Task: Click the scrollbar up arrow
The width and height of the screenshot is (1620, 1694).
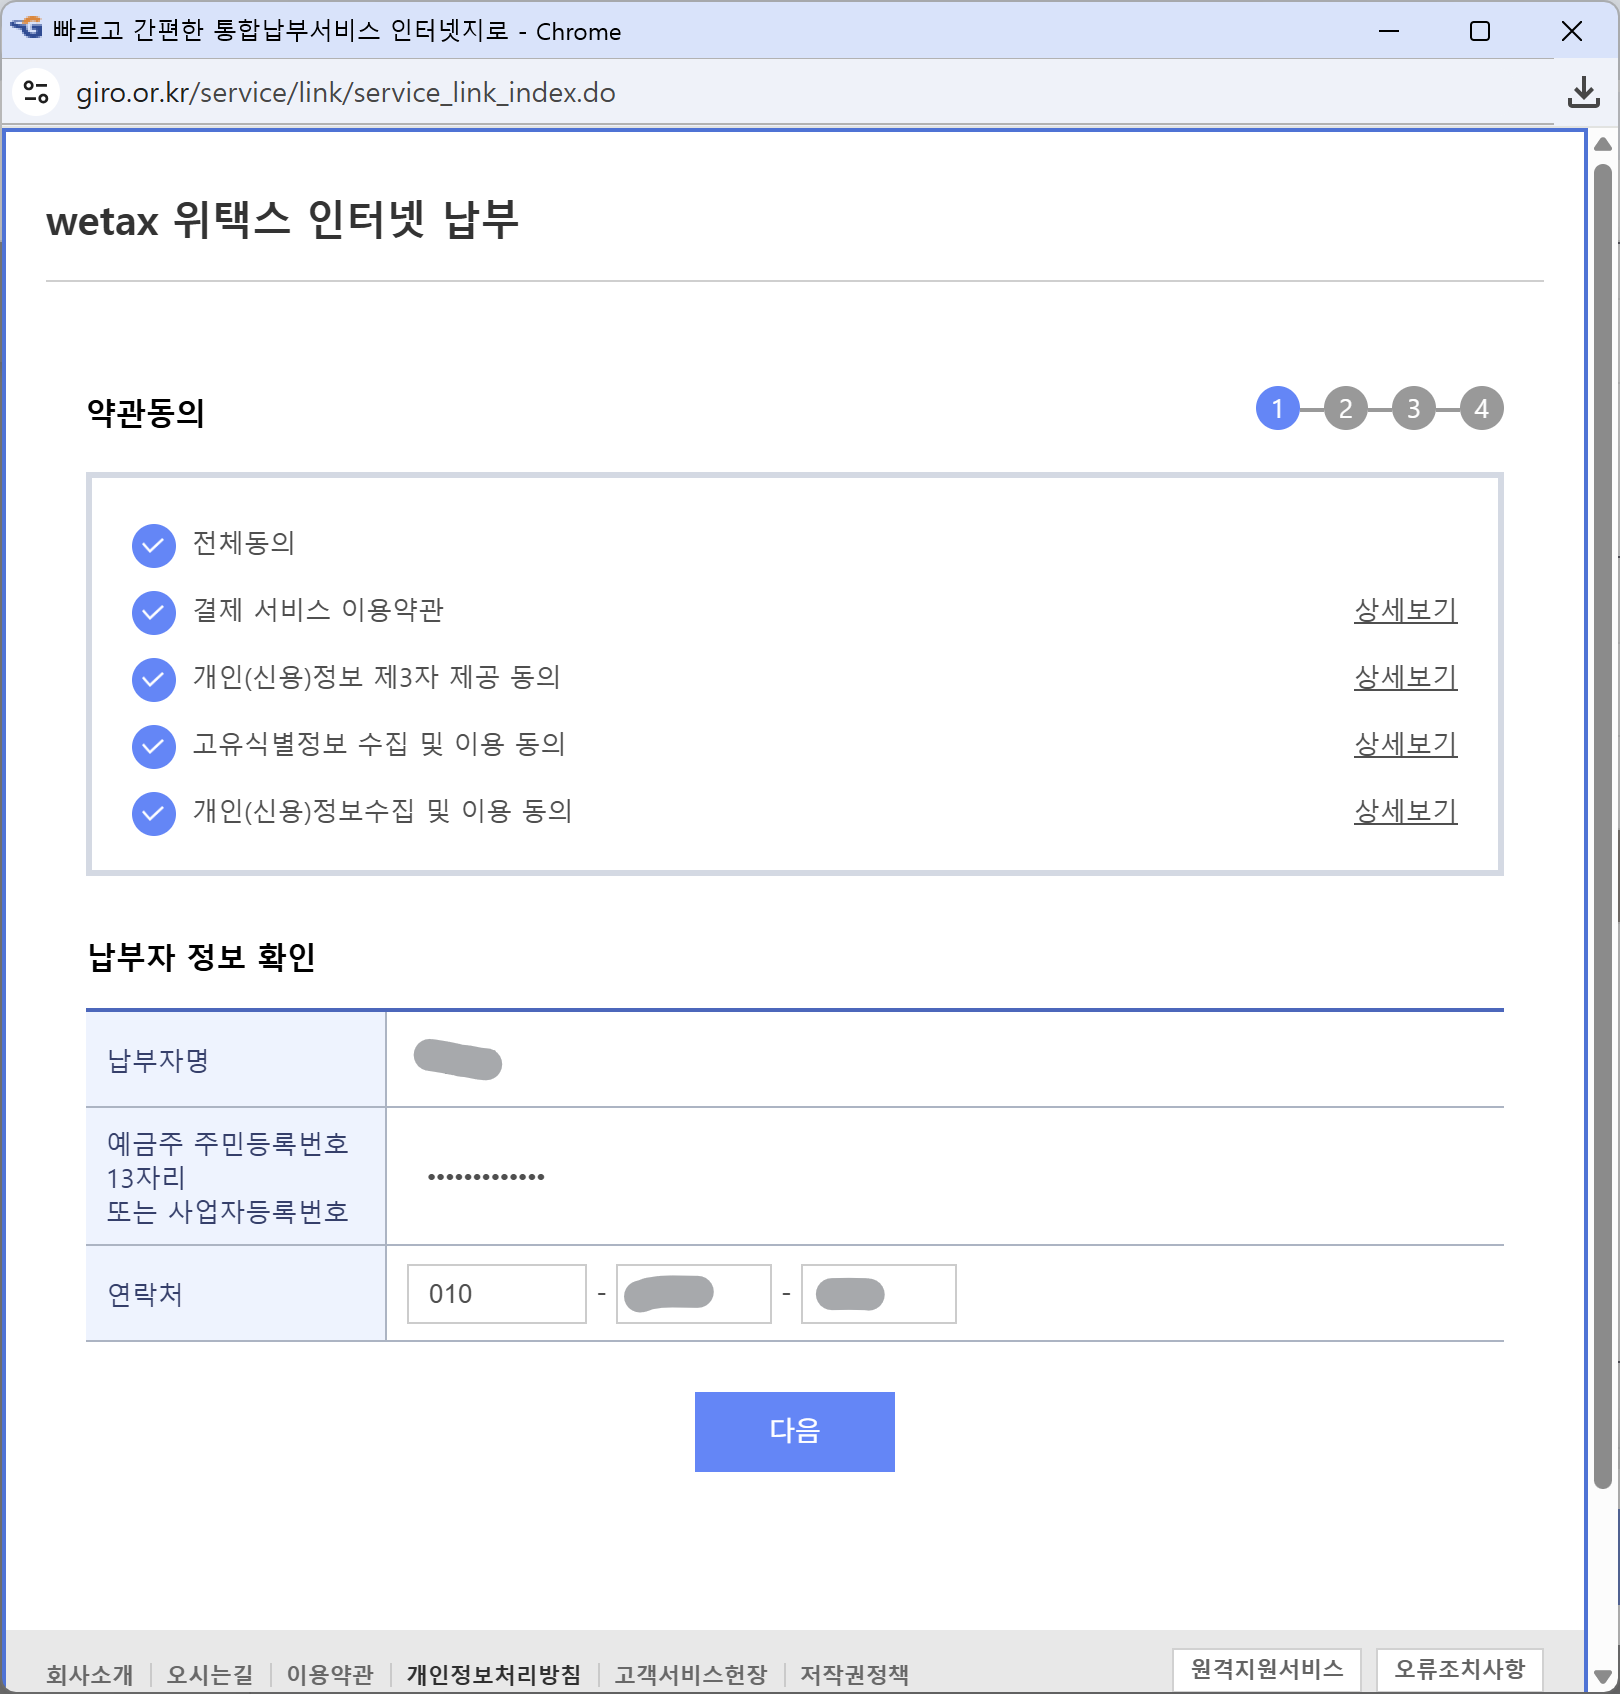Action: click(1603, 144)
